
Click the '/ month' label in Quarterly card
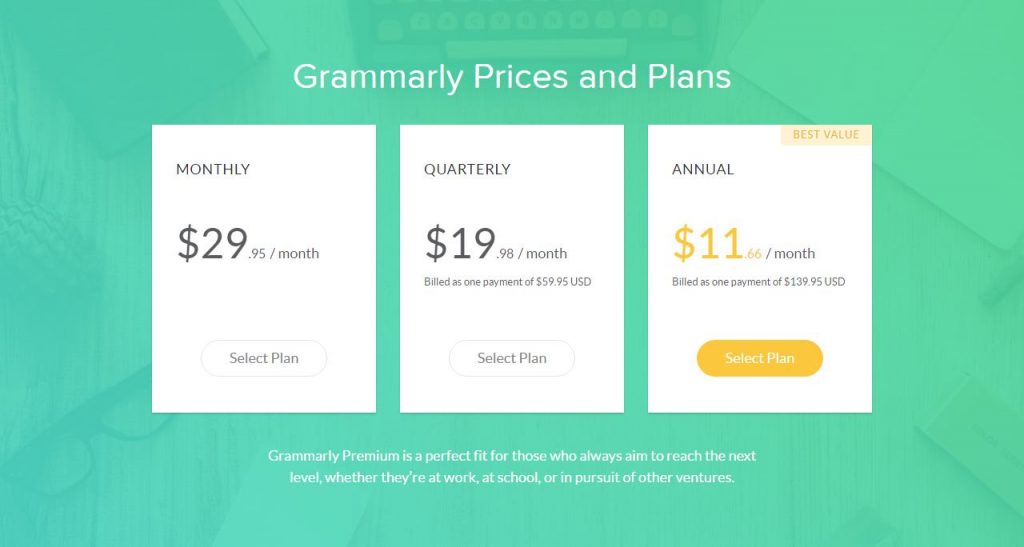click(x=543, y=253)
